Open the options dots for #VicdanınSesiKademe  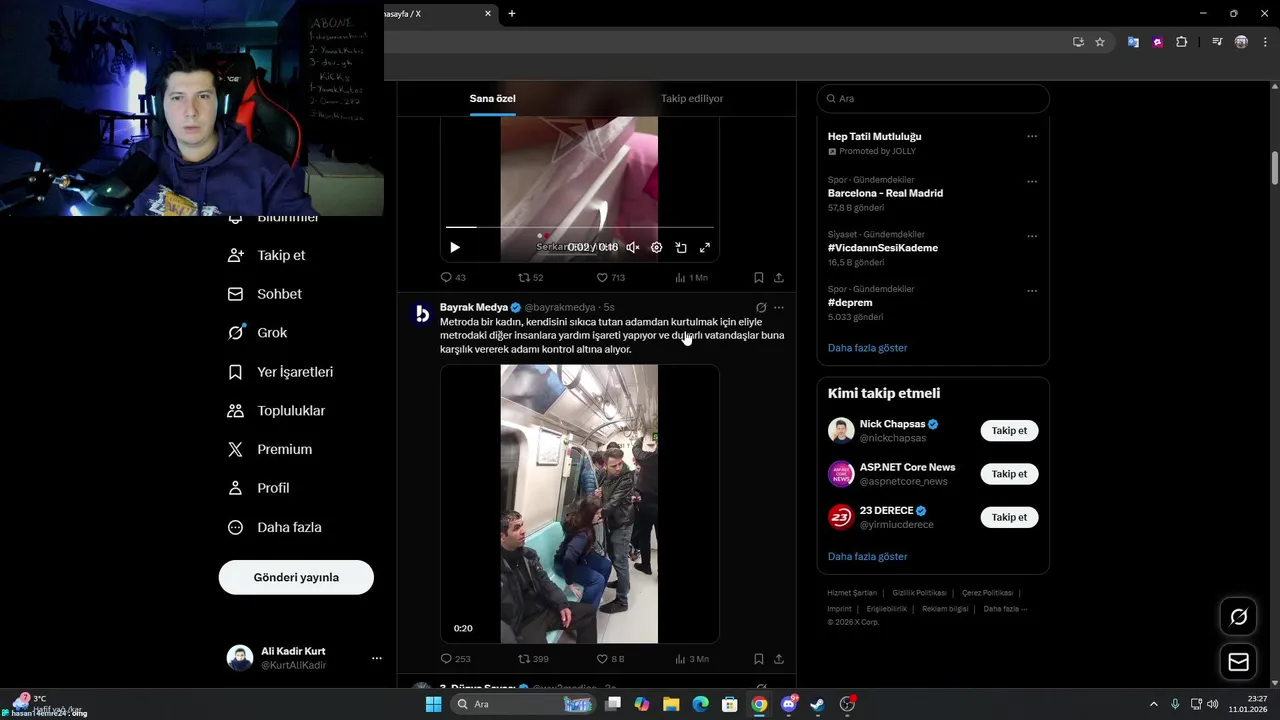[1032, 237]
